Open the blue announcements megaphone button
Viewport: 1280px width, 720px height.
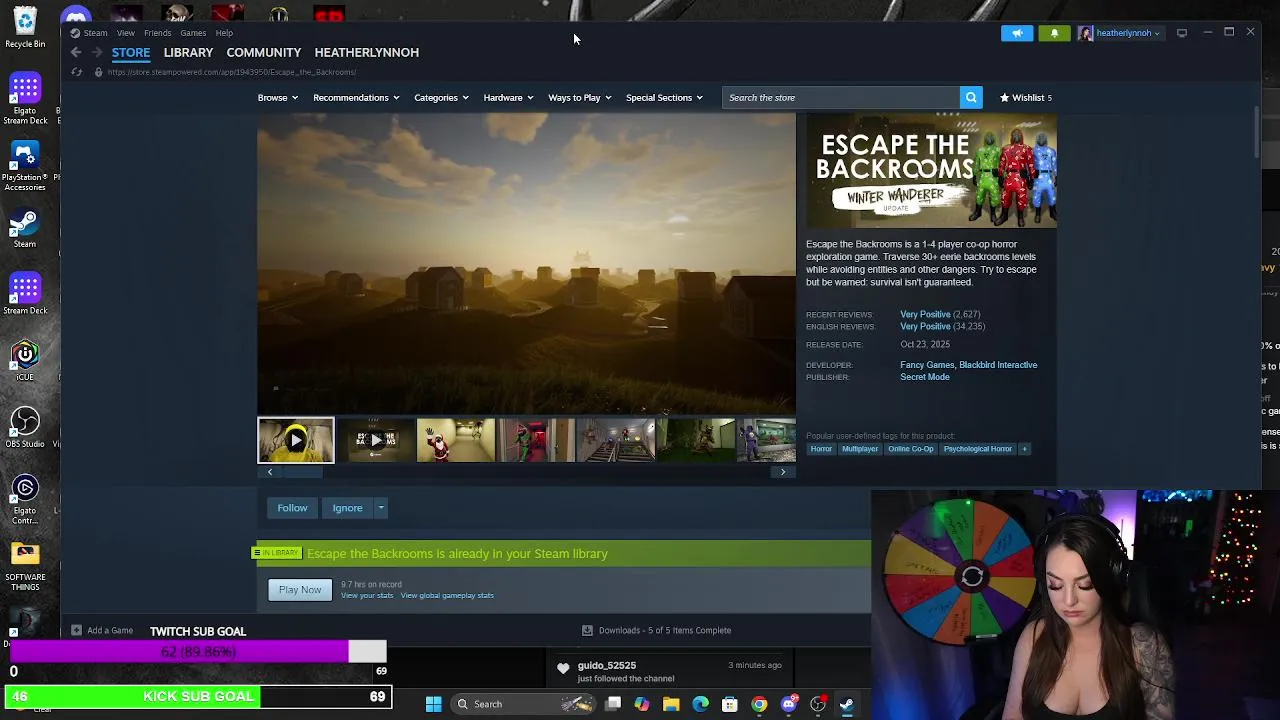click(x=1017, y=33)
